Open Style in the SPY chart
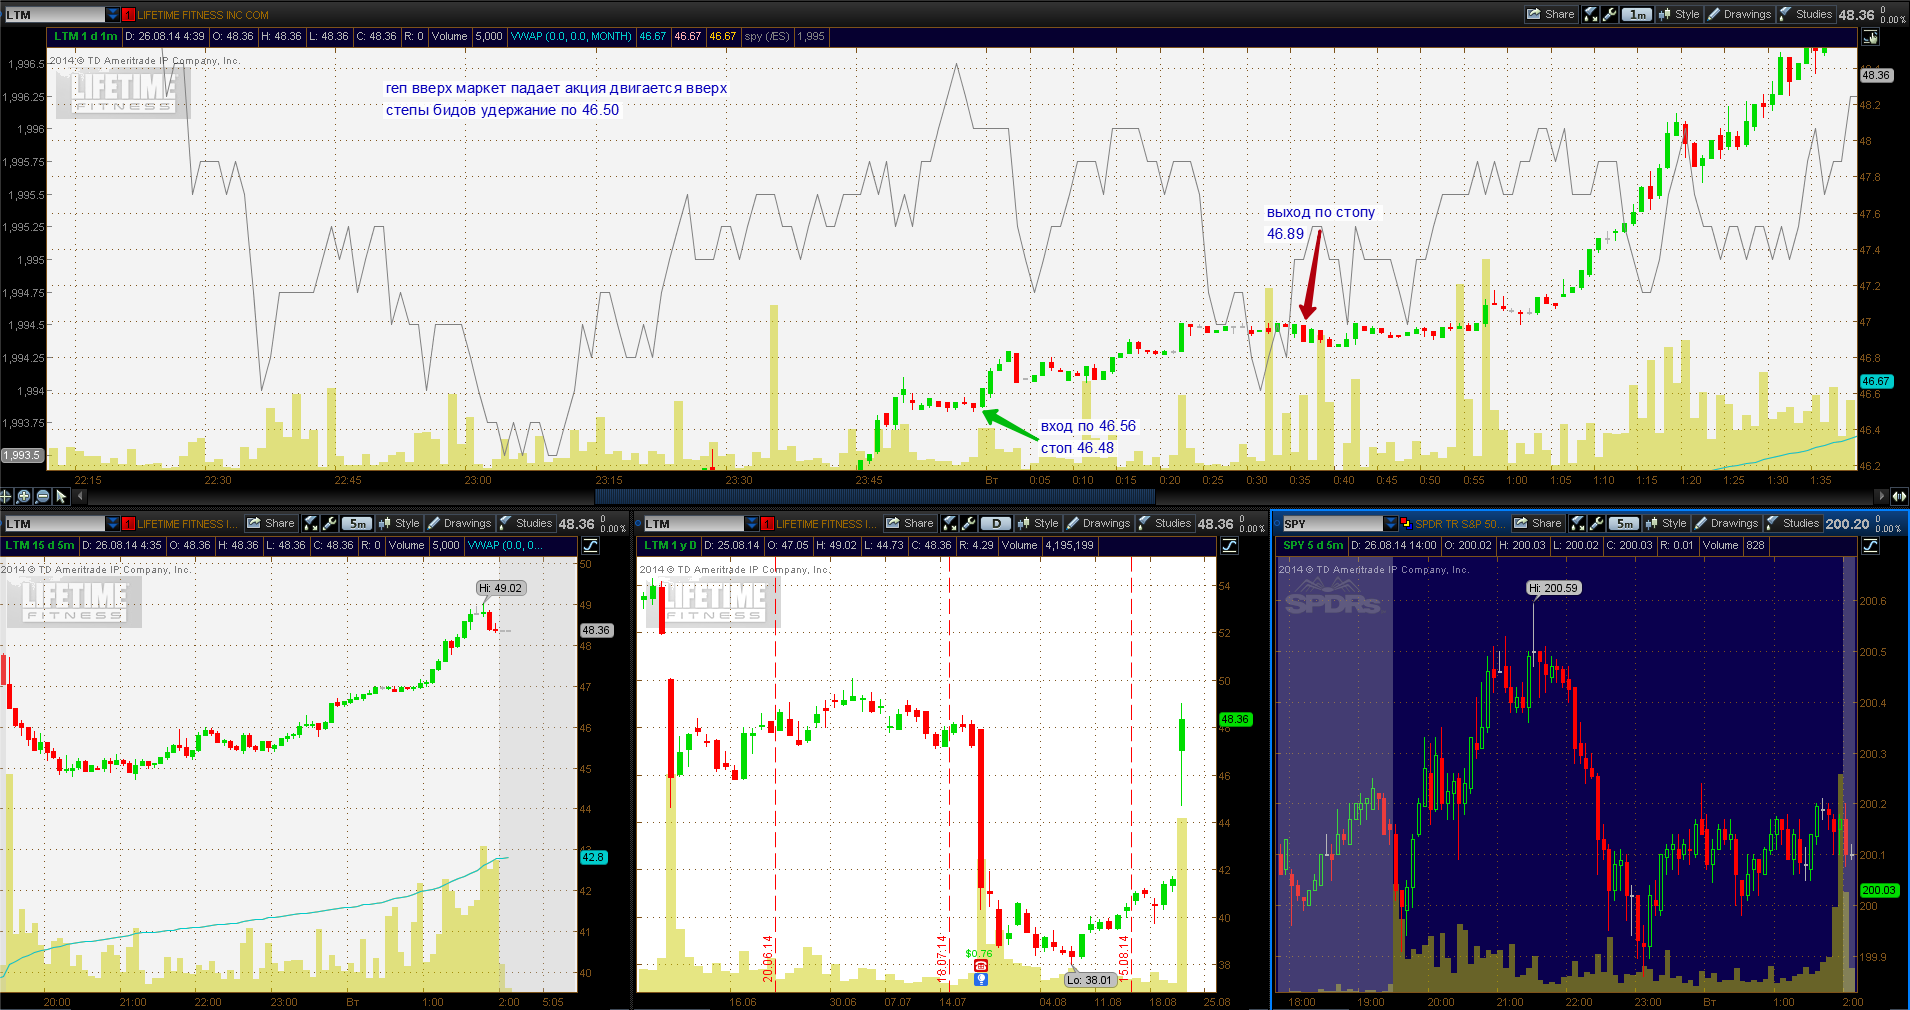This screenshot has height=1010, width=1910. point(1666,523)
